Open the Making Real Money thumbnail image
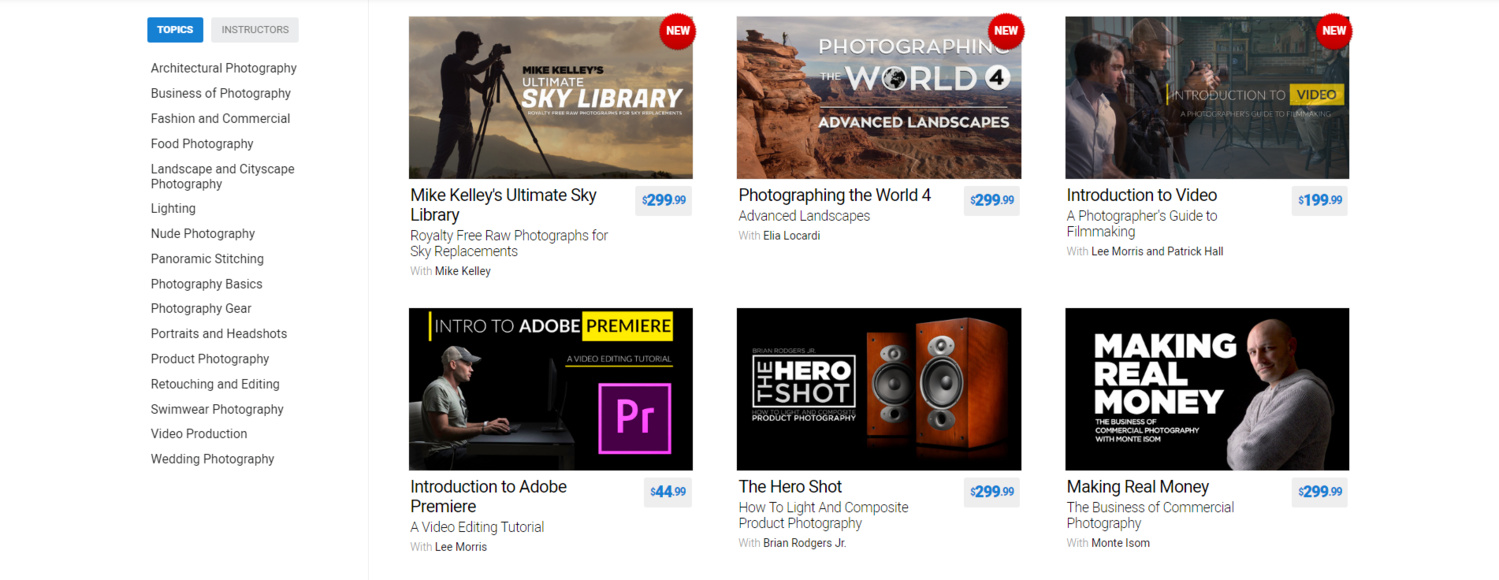Screen dimensions: 1499x580 [x=1207, y=389]
